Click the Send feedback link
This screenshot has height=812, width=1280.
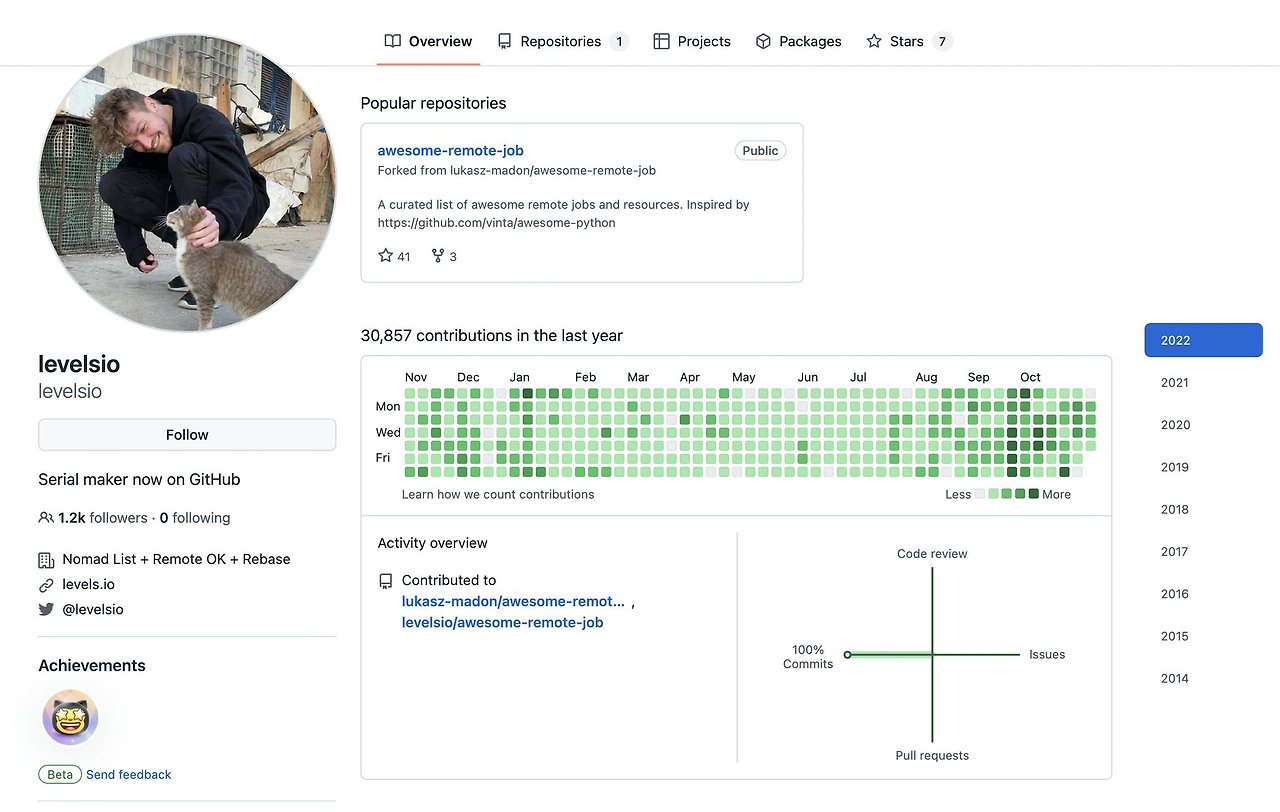pos(129,774)
